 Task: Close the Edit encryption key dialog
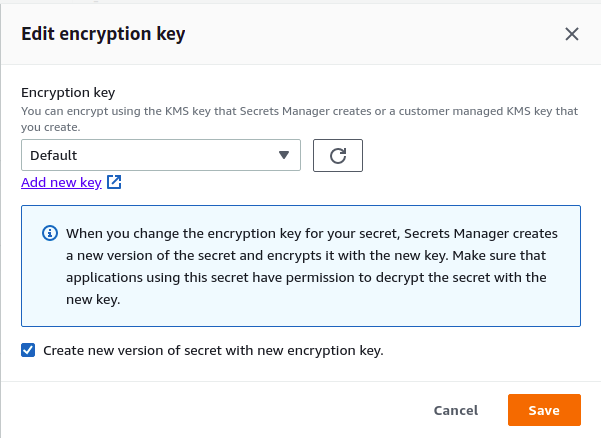tap(572, 34)
